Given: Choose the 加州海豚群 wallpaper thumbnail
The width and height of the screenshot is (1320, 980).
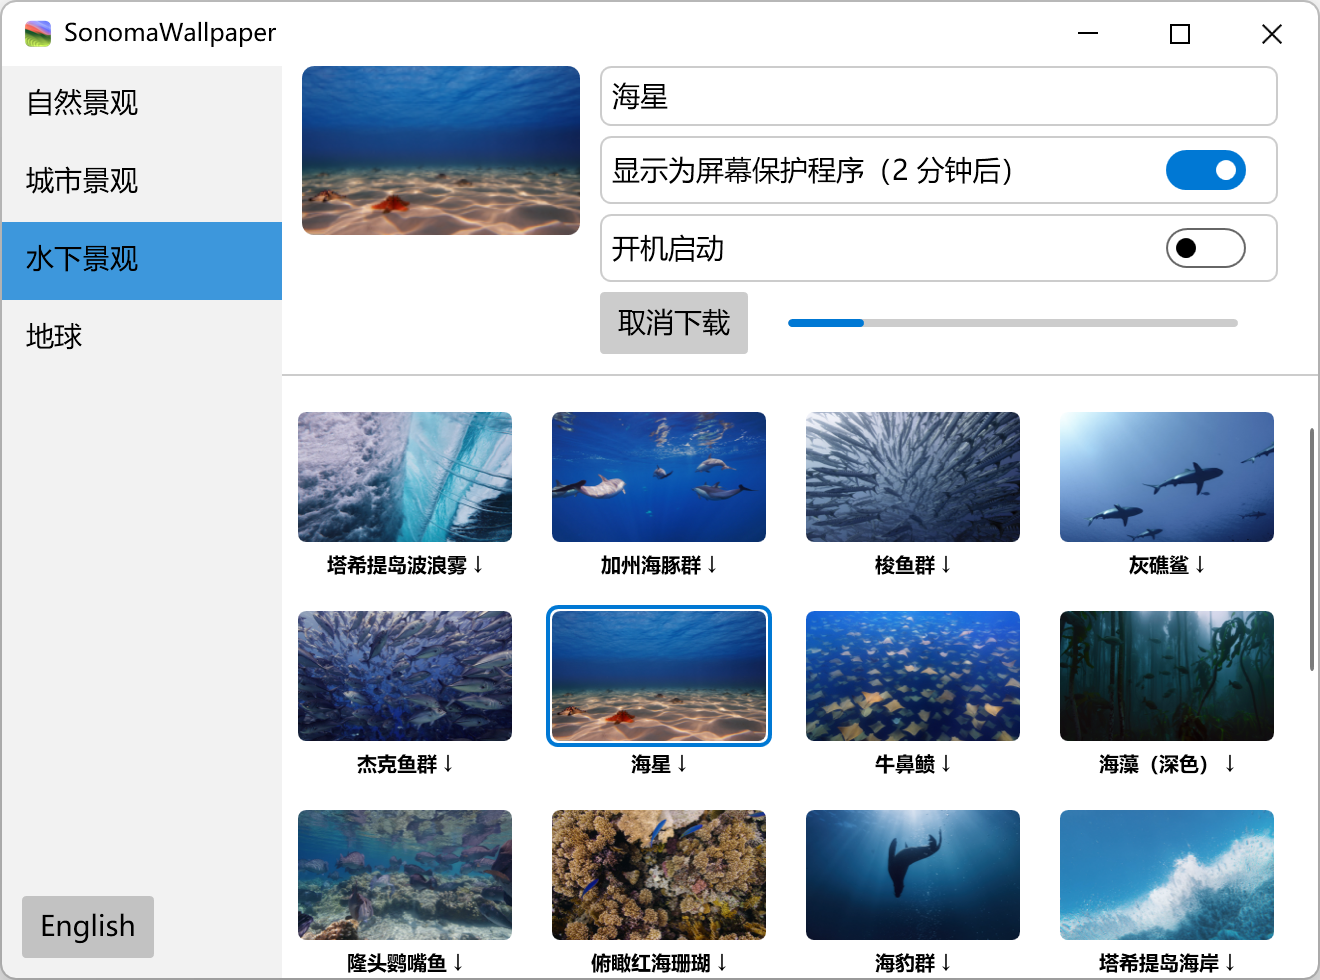Looking at the screenshot, I should pos(659,477).
